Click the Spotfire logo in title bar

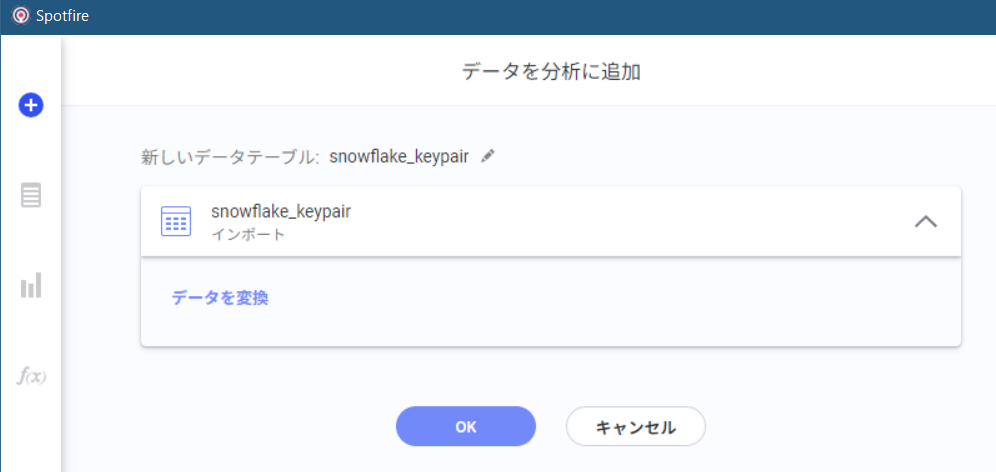pyautogui.click(x=21, y=16)
